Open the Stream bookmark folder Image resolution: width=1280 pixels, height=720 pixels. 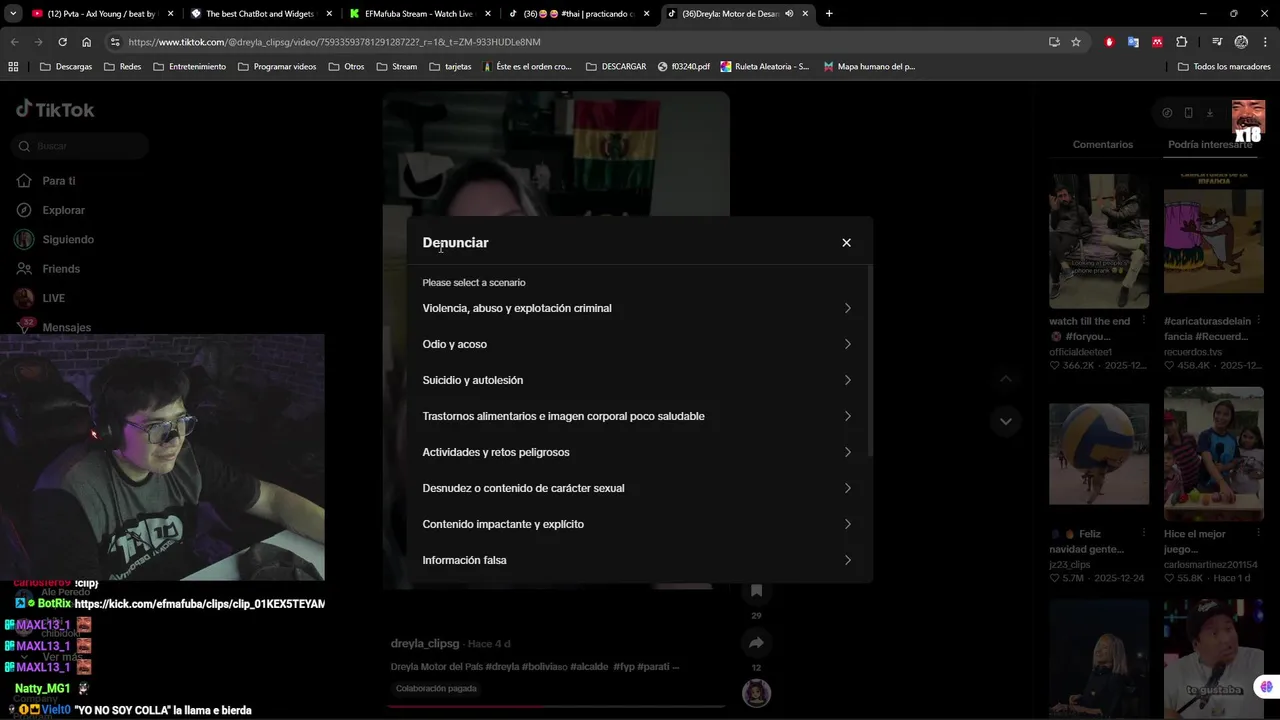click(397, 67)
